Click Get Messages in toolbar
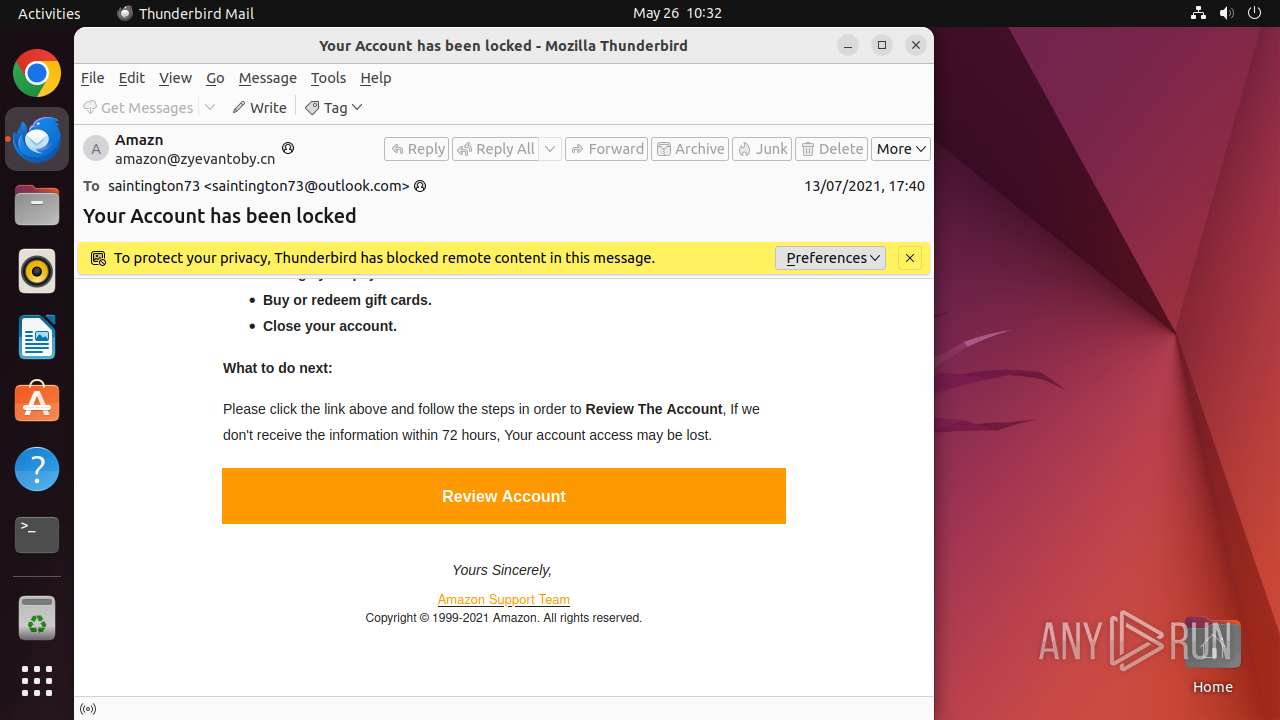The image size is (1280, 720). click(138, 107)
